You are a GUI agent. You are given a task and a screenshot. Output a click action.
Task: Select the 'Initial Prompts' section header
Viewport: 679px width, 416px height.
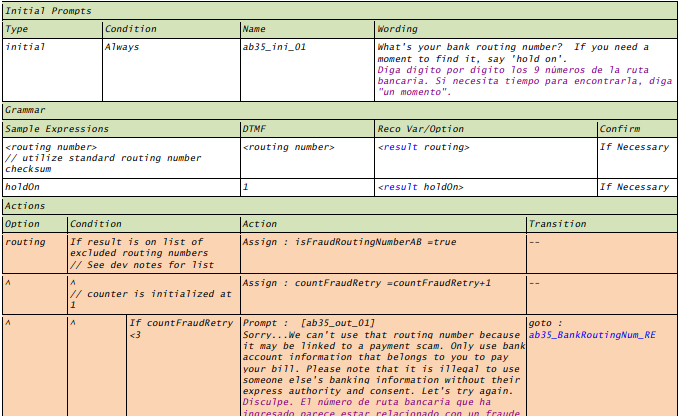point(340,11)
